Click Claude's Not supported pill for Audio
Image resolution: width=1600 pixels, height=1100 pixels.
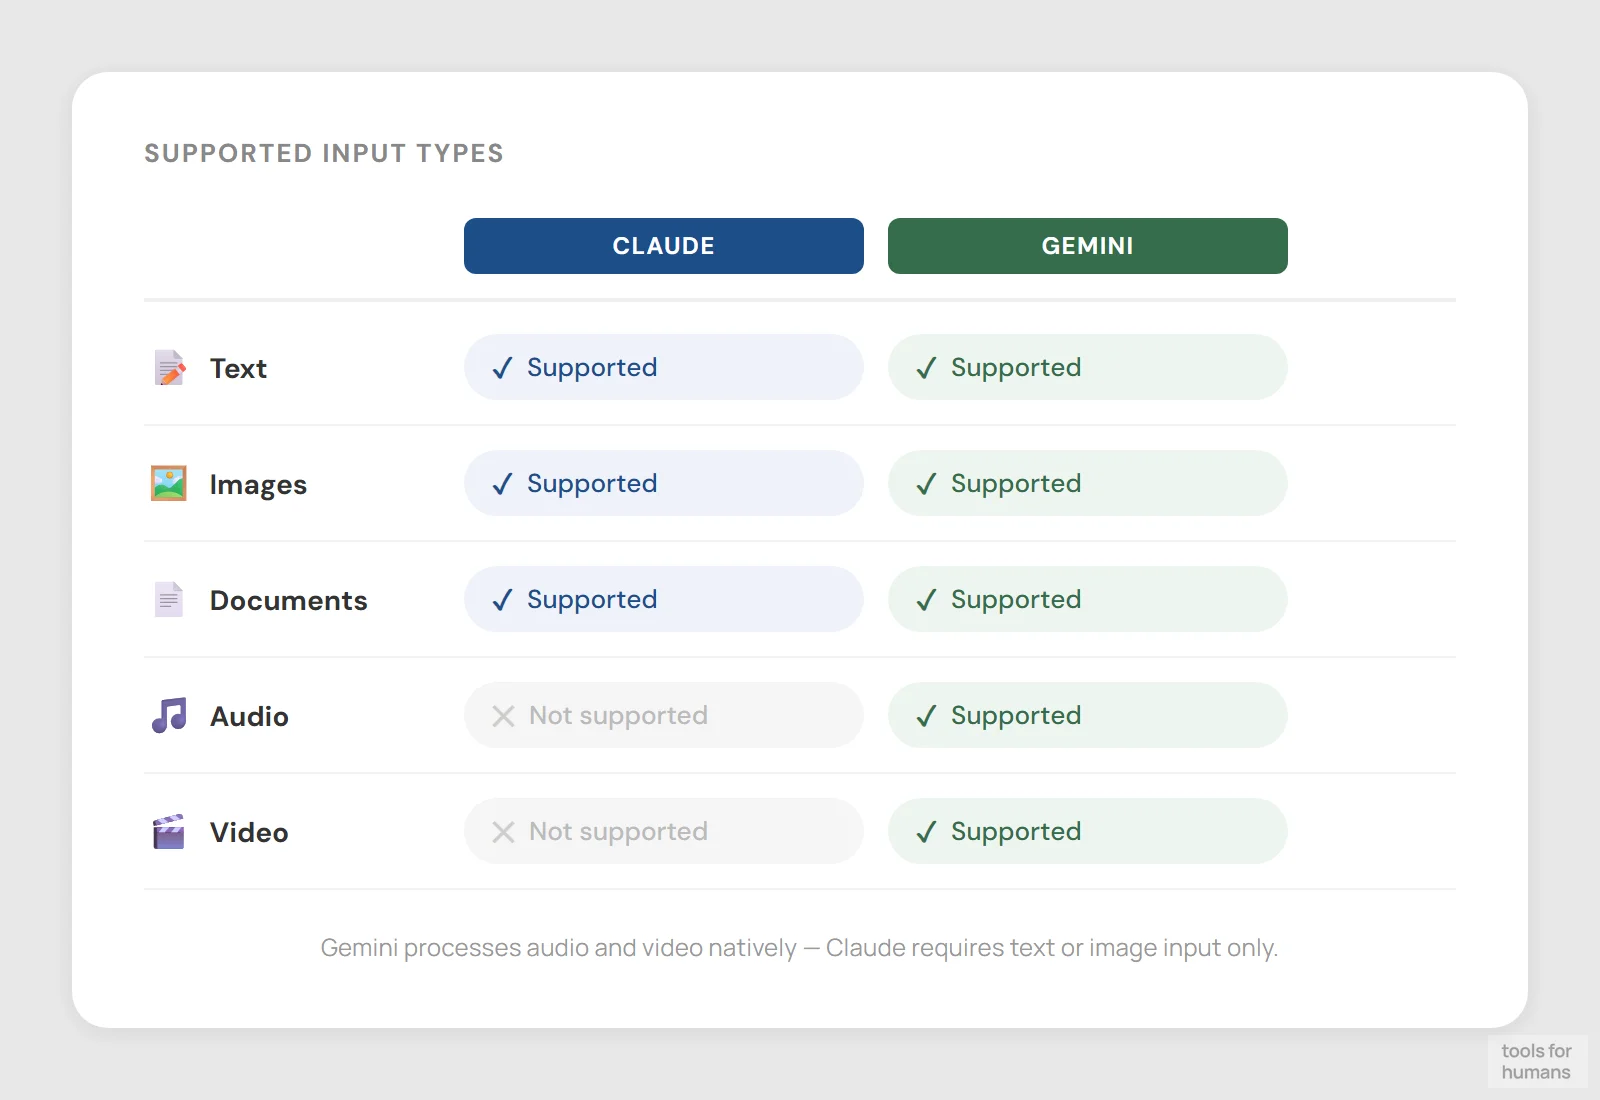[x=663, y=715]
